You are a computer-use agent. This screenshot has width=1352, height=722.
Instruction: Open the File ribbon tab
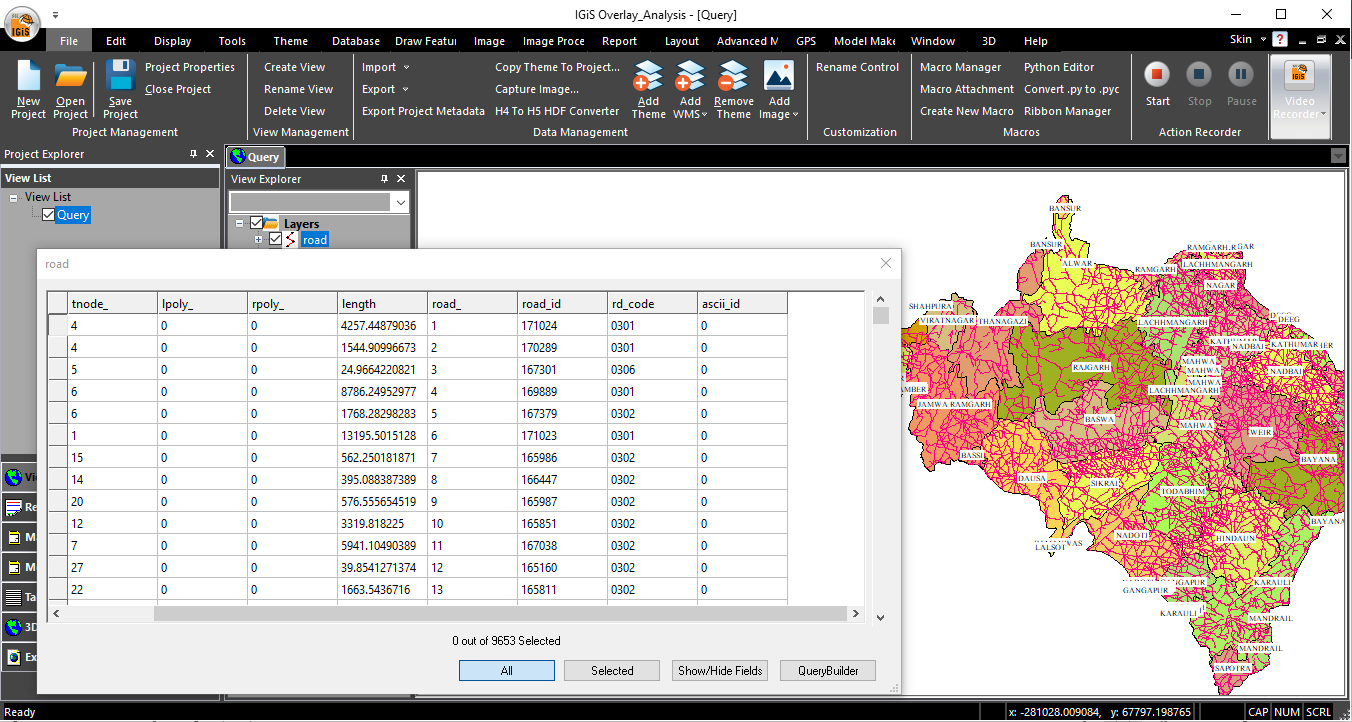click(69, 41)
